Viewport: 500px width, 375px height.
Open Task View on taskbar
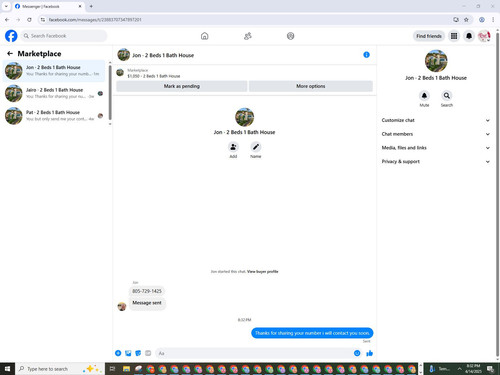coord(113,369)
